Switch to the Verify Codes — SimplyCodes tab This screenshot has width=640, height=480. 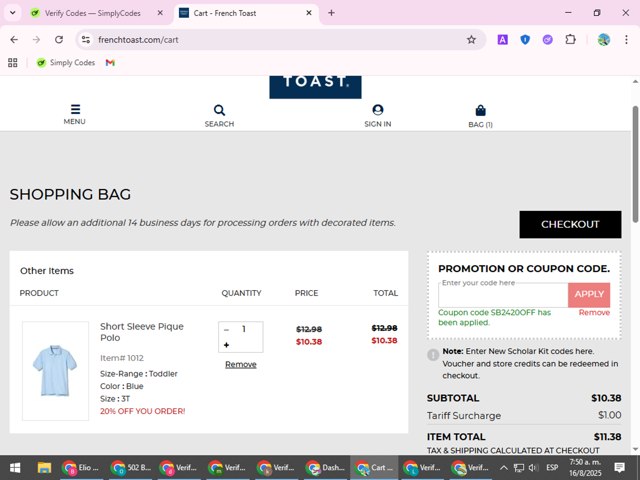pyautogui.click(x=93, y=13)
